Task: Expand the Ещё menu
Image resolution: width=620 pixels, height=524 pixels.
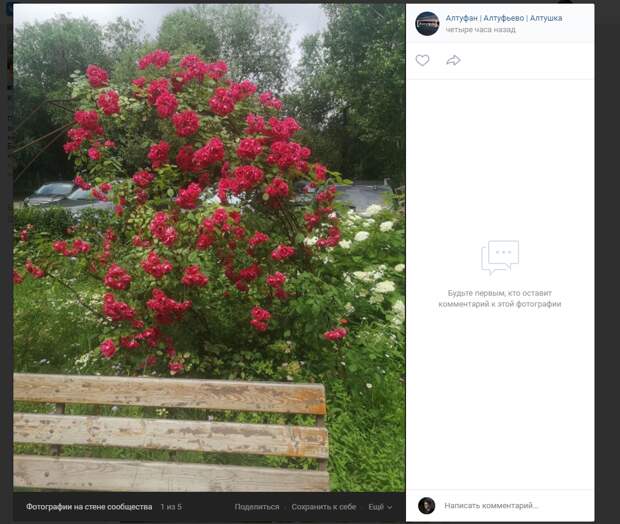Action: pyautogui.click(x=380, y=507)
